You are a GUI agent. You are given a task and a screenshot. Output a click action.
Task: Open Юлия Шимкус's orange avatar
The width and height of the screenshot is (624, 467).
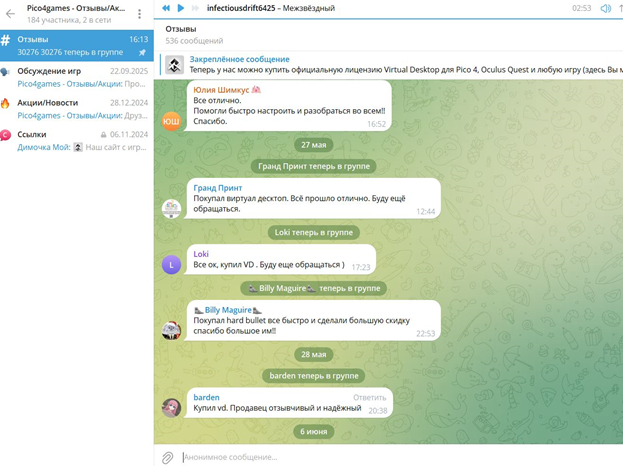coord(171,121)
